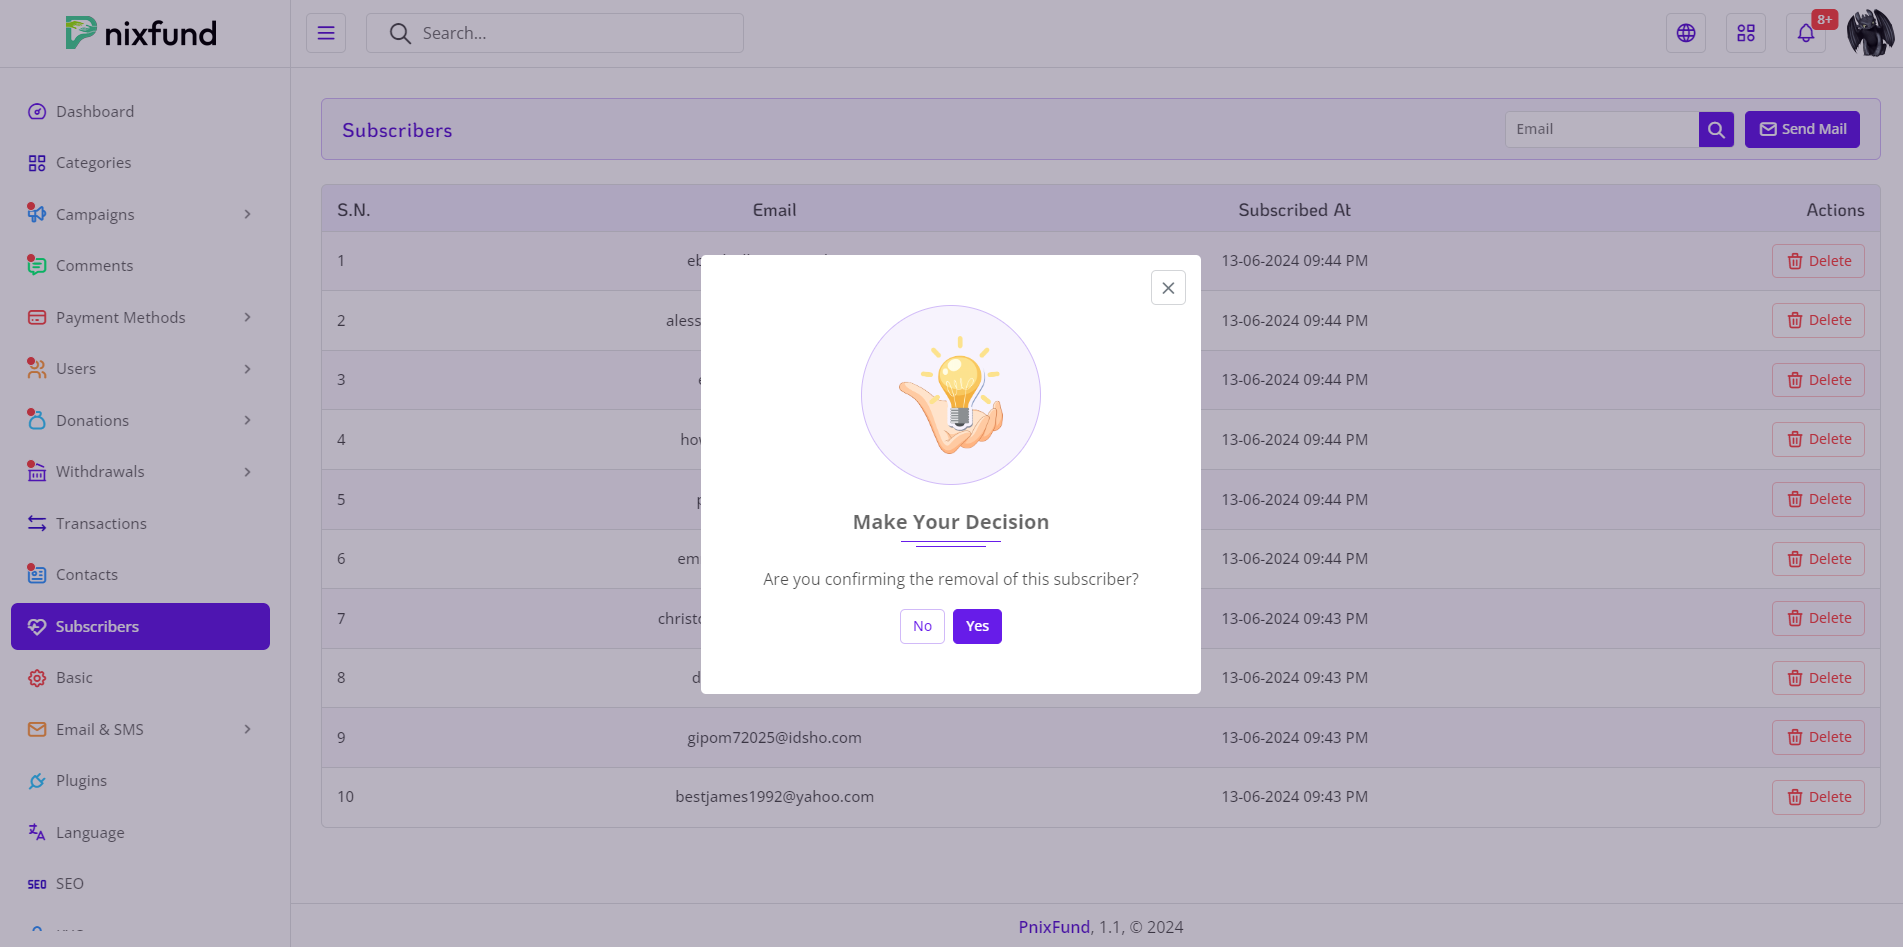The width and height of the screenshot is (1903, 947).
Task: Confirm removal by pressing Yes
Action: 977,626
